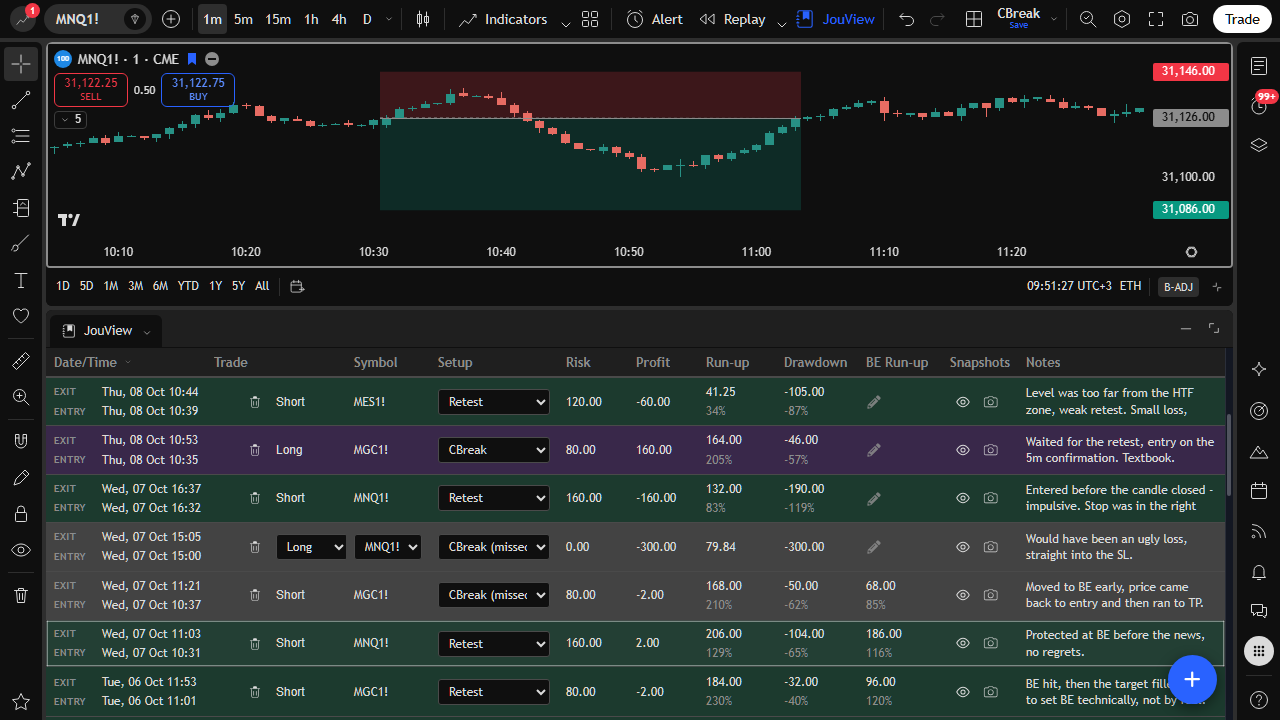Screen dimensions: 1280x720
Task: Open the JouView tab dropdown chevron
Action: point(147,331)
